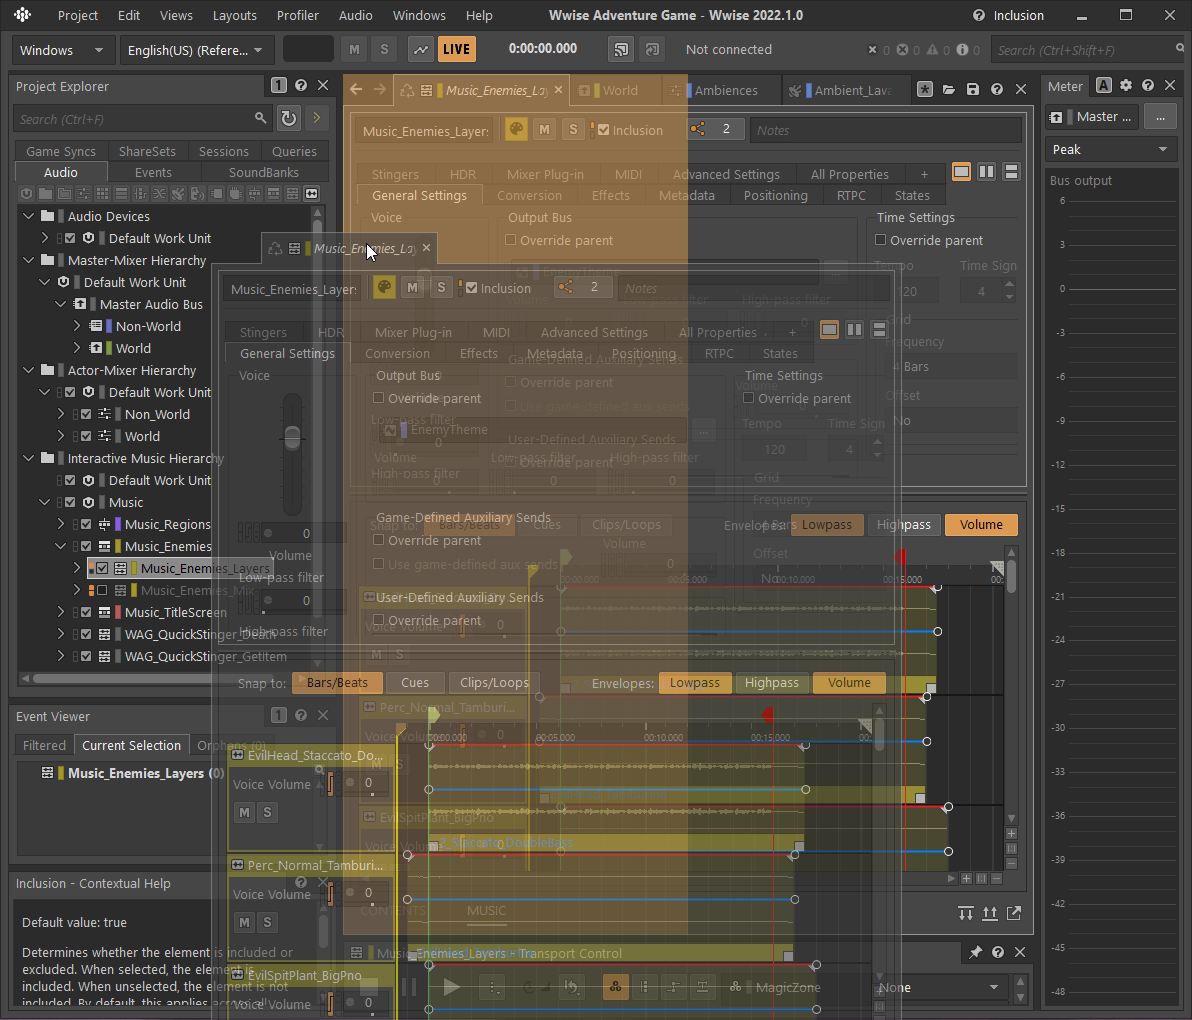Collapse the Audio Devices tree node
Viewport: 1192px width, 1020px height.
pos(28,217)
